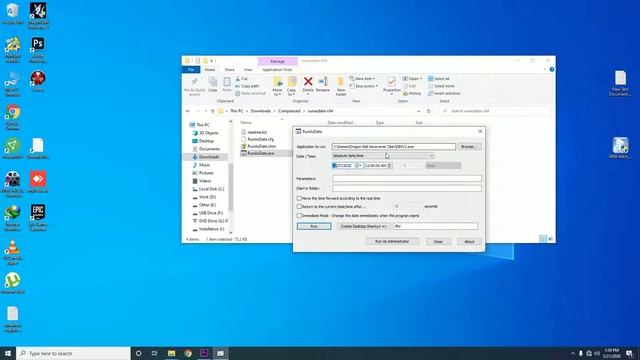Click Copy path in the ribbon
This screenshot has height=360, width=640.
(x=247, y=86)
